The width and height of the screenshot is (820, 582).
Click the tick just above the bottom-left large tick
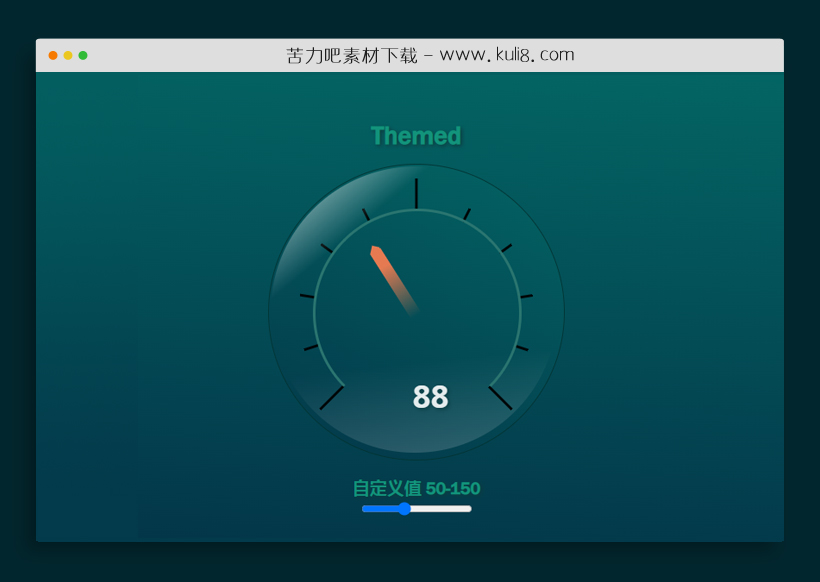[x=310, y=347]
